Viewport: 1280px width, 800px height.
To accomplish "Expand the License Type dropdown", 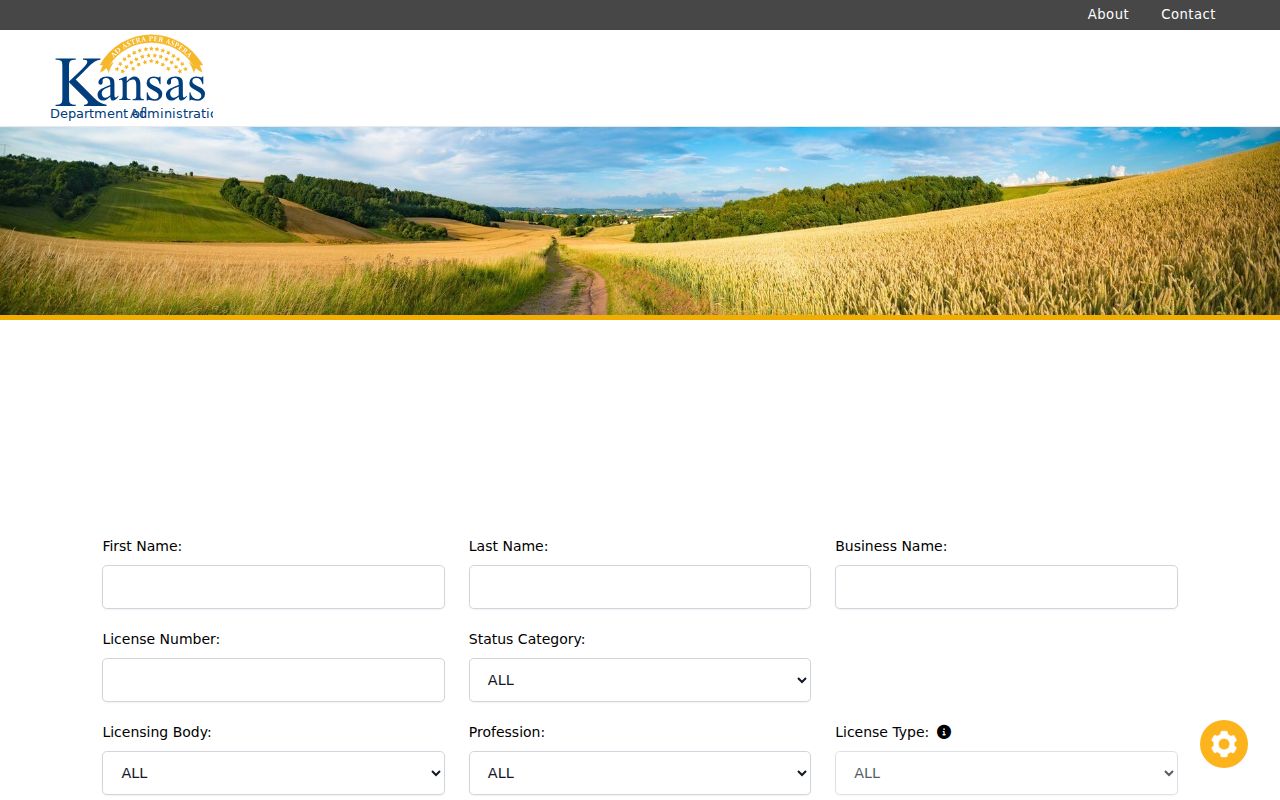I will coord(1006,773).
